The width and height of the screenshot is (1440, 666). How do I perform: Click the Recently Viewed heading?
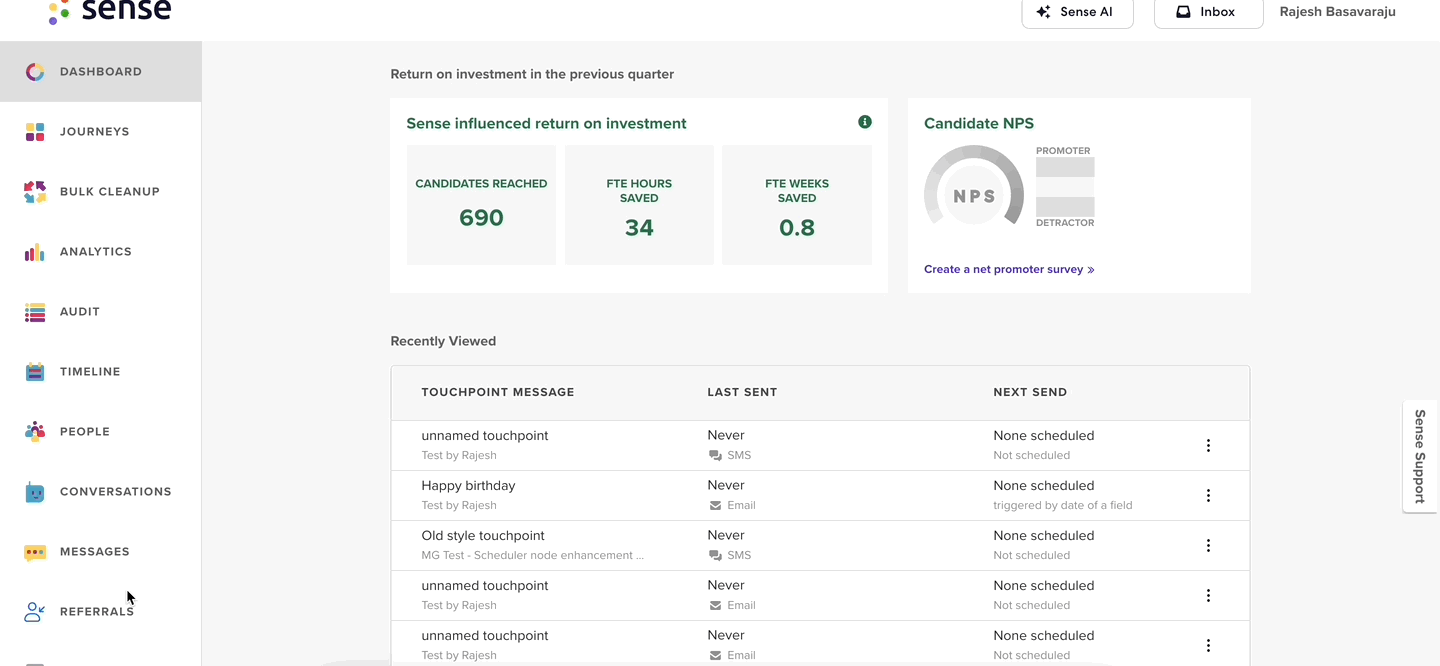pyautogui.click(x=443, y=341)
